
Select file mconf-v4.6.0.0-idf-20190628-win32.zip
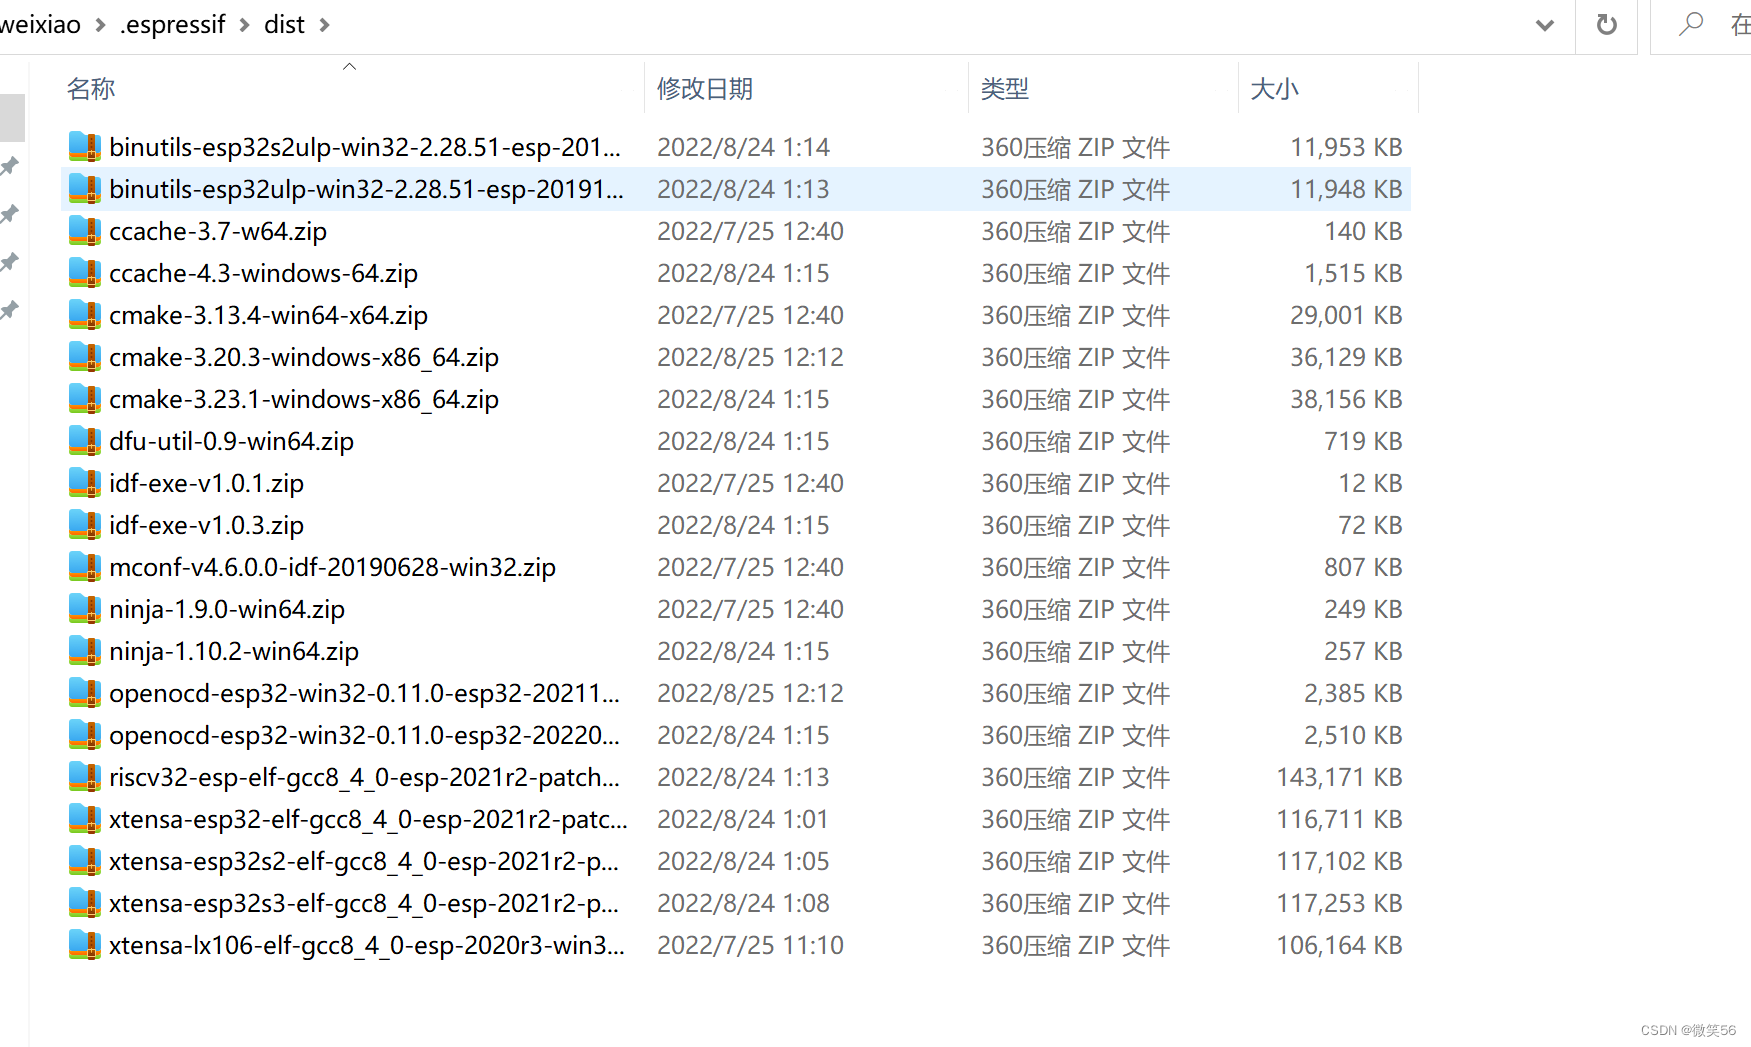(x=332, y=567)
